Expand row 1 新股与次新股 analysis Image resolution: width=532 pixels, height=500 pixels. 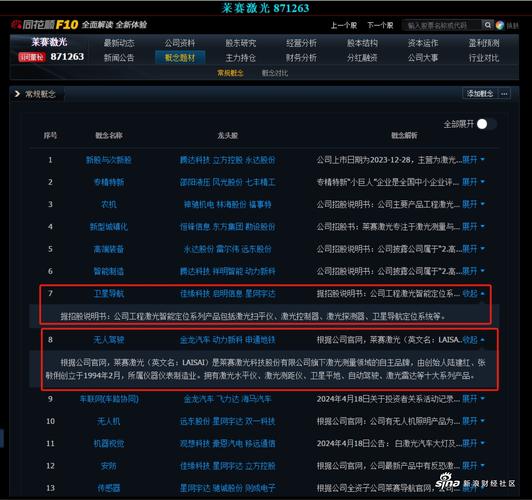coord(473,160)
